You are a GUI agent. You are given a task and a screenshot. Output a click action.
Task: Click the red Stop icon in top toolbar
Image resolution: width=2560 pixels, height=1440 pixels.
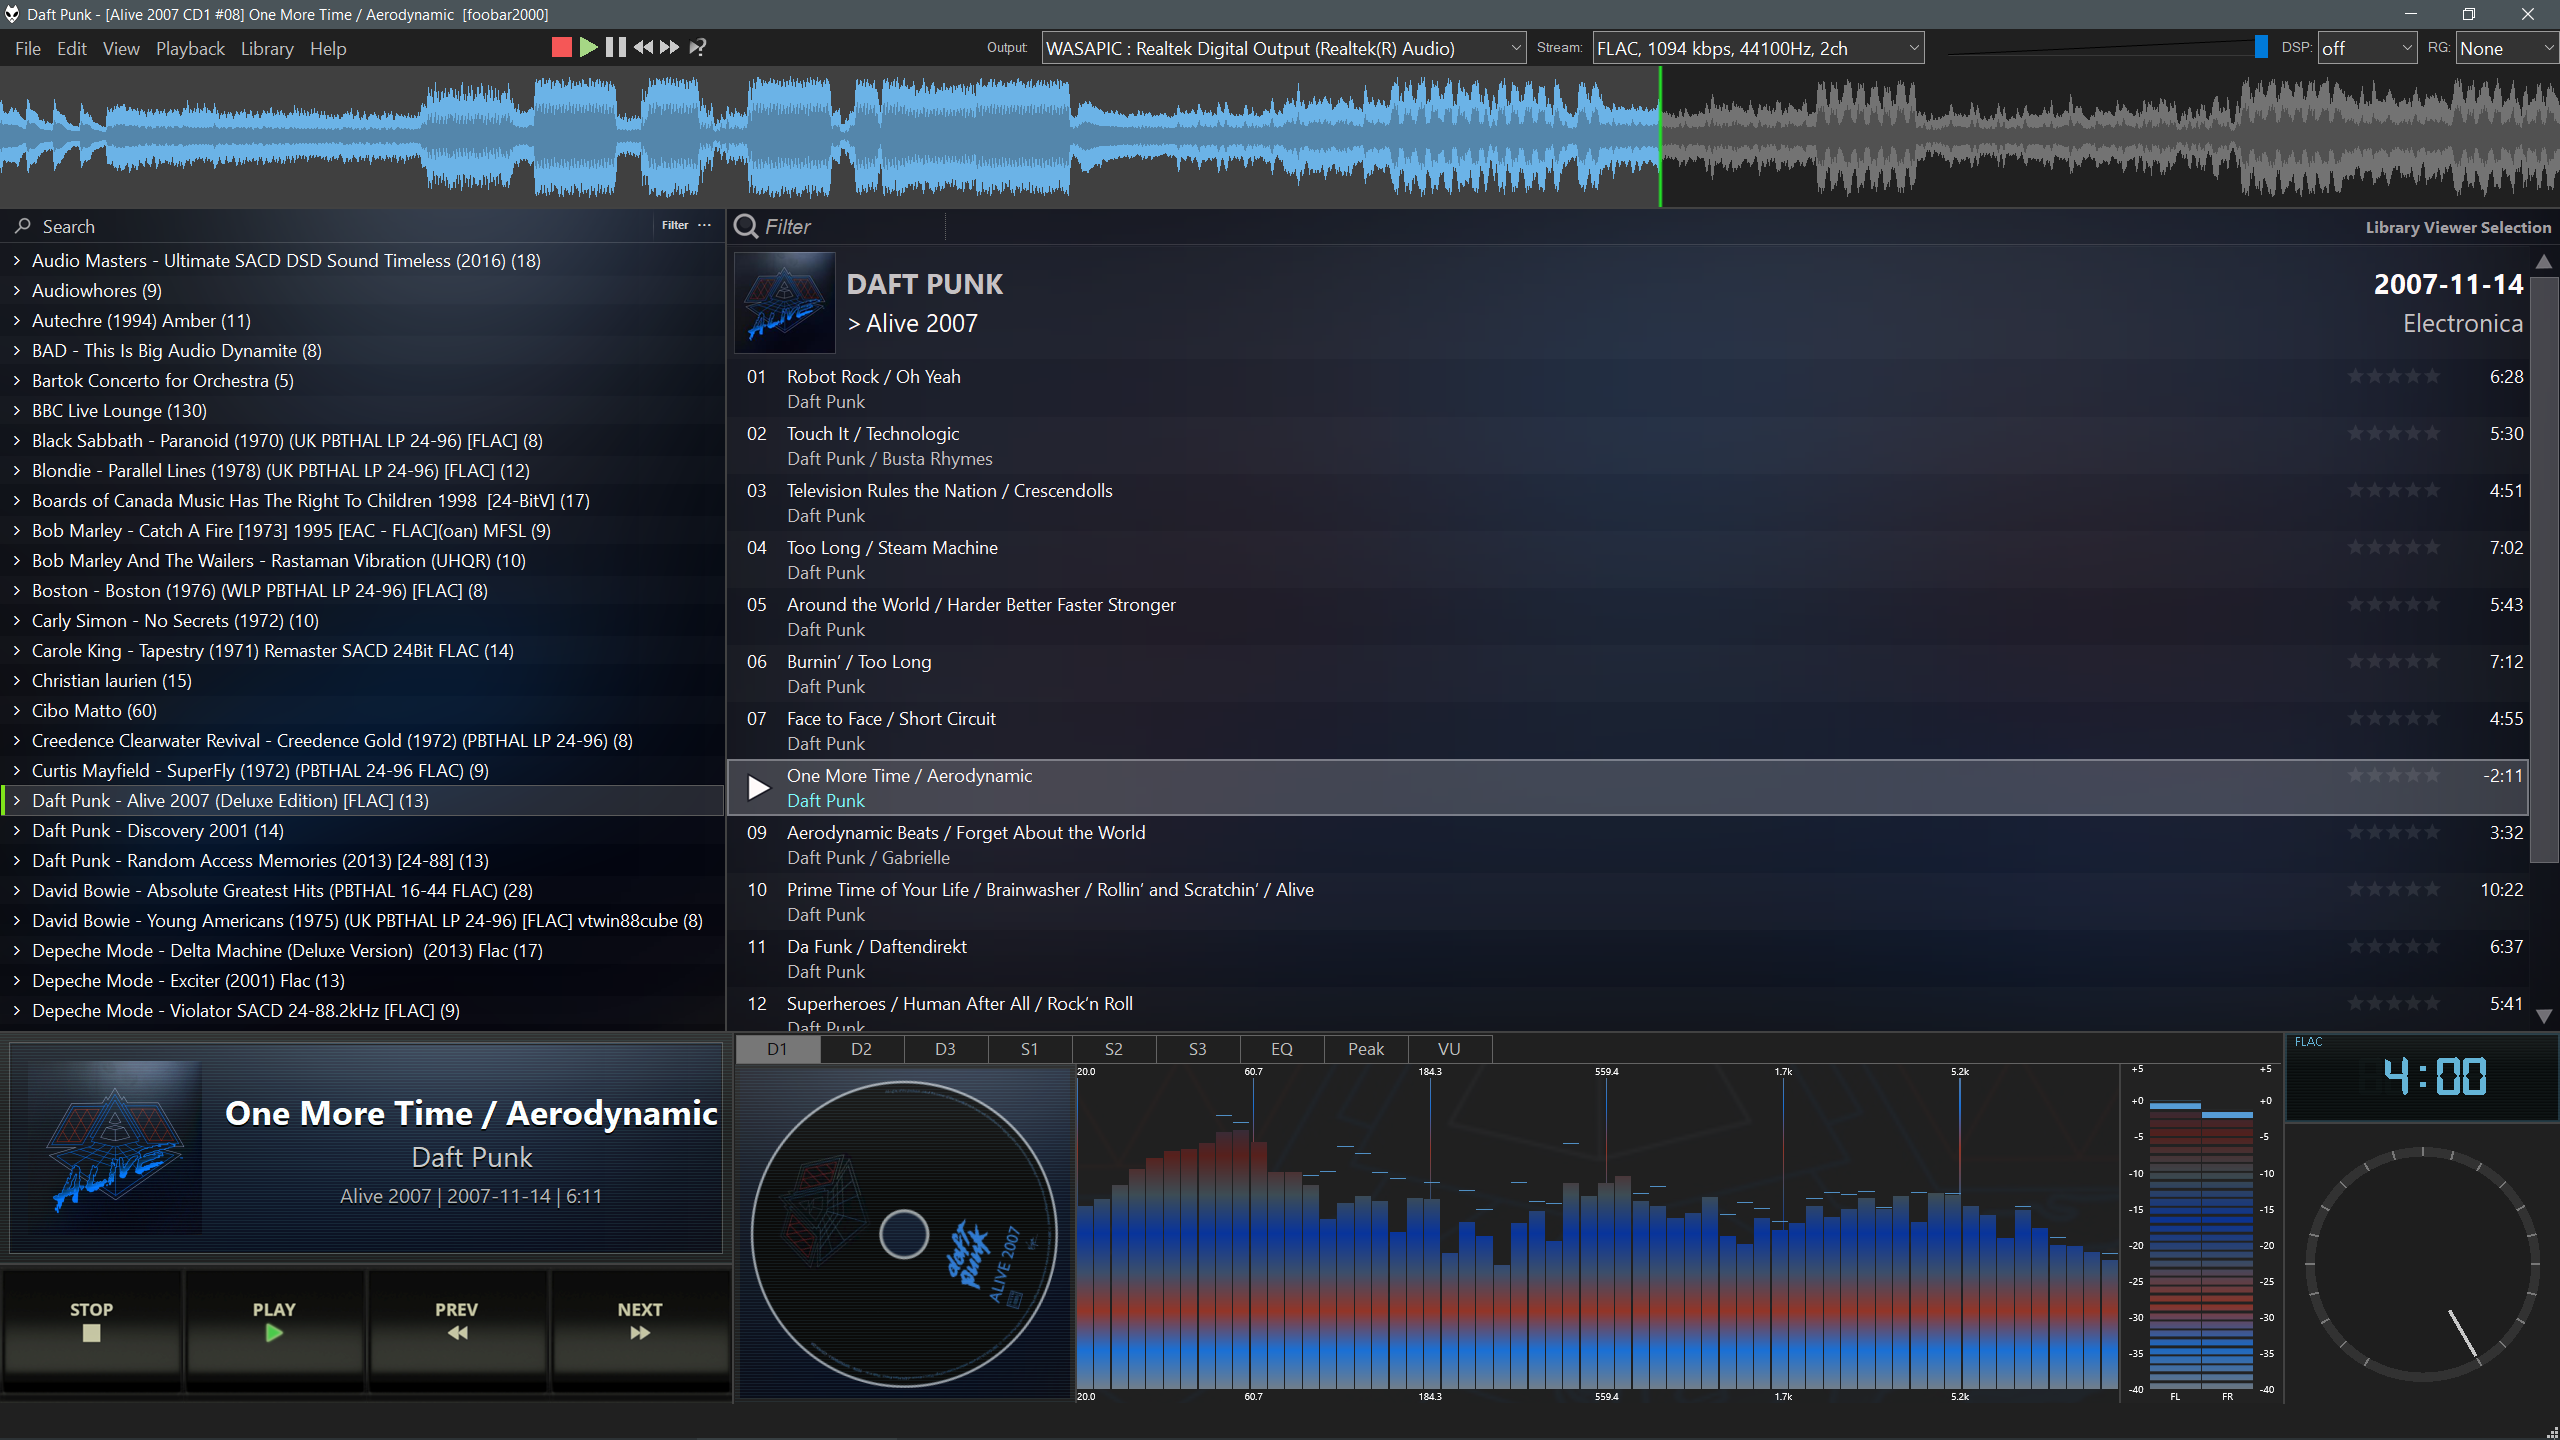pos(561,47)
